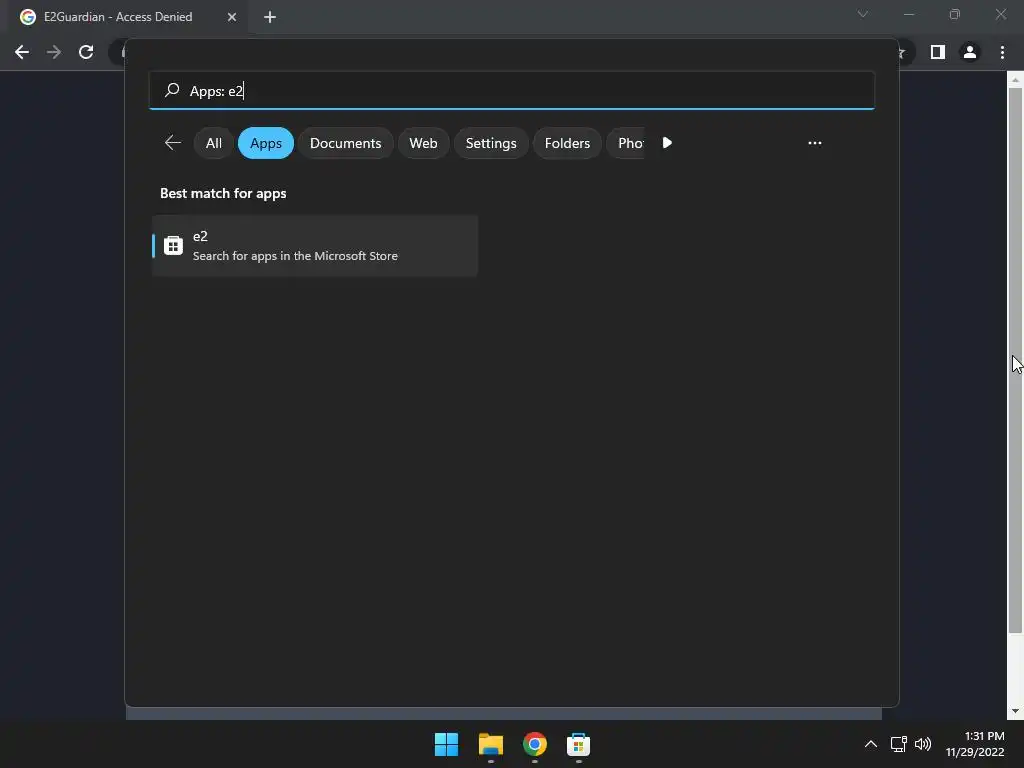Click the volume tray icon

click(x=922, y=744)
